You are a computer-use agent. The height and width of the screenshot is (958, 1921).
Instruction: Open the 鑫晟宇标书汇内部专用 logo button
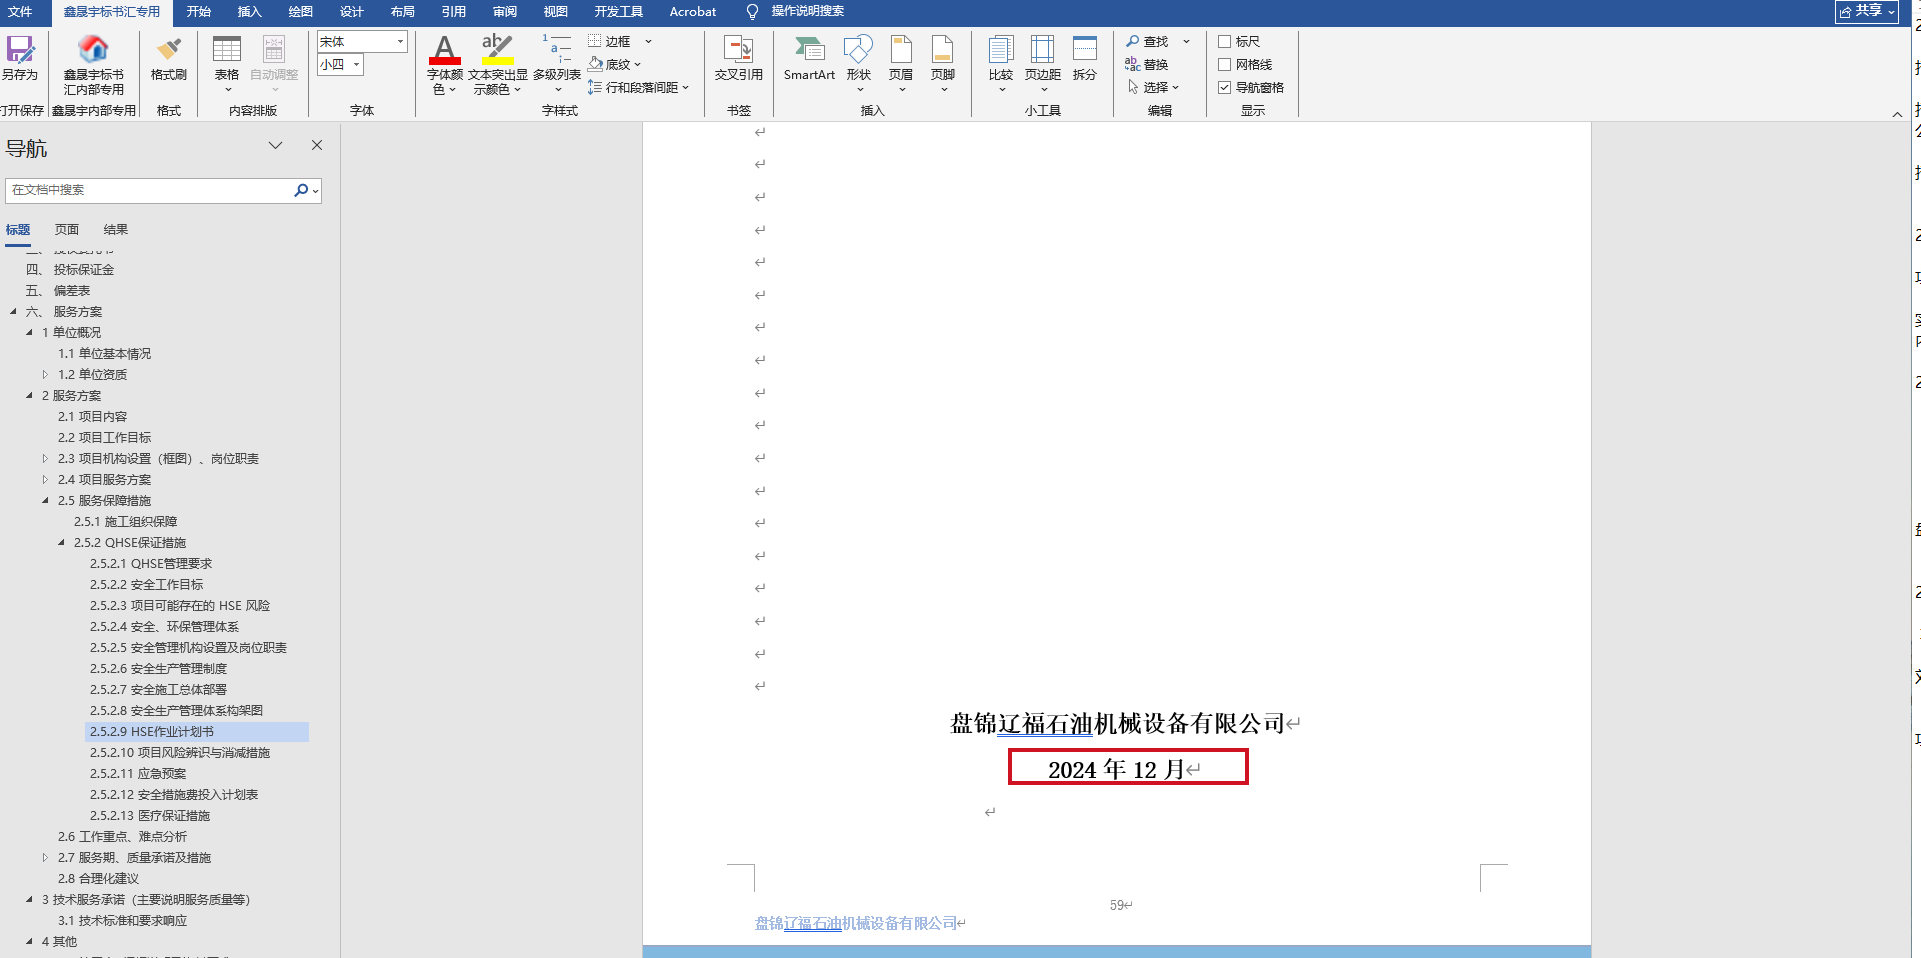pos(94,65)
